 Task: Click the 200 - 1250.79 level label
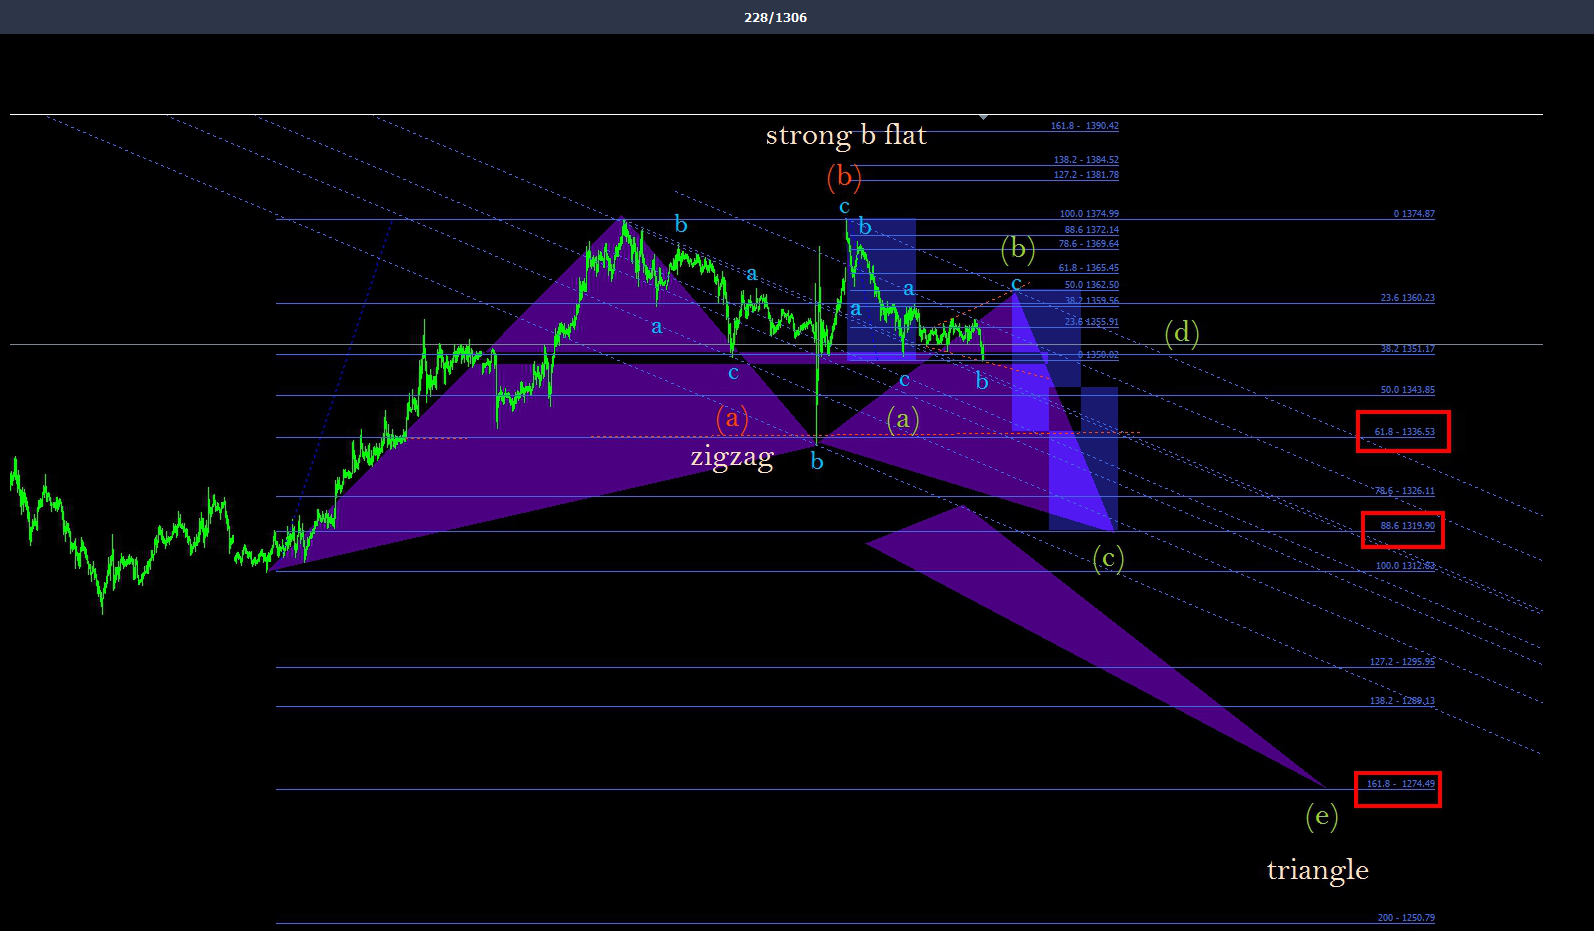click(x=1406, y=918)
